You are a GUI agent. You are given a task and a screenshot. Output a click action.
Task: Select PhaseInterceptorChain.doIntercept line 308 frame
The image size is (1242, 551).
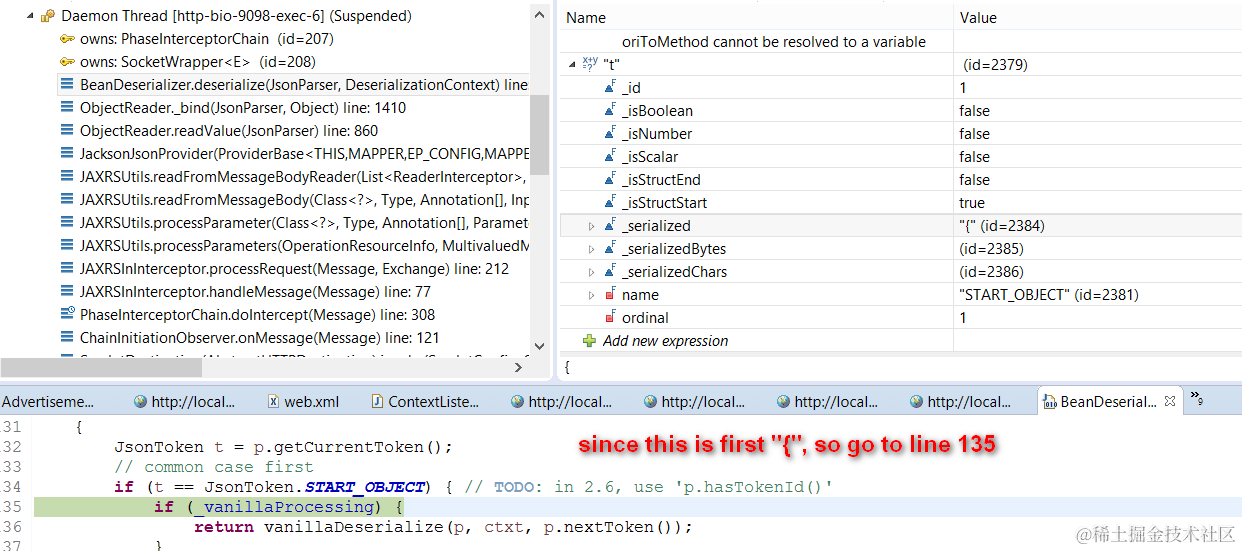(257, 315)
